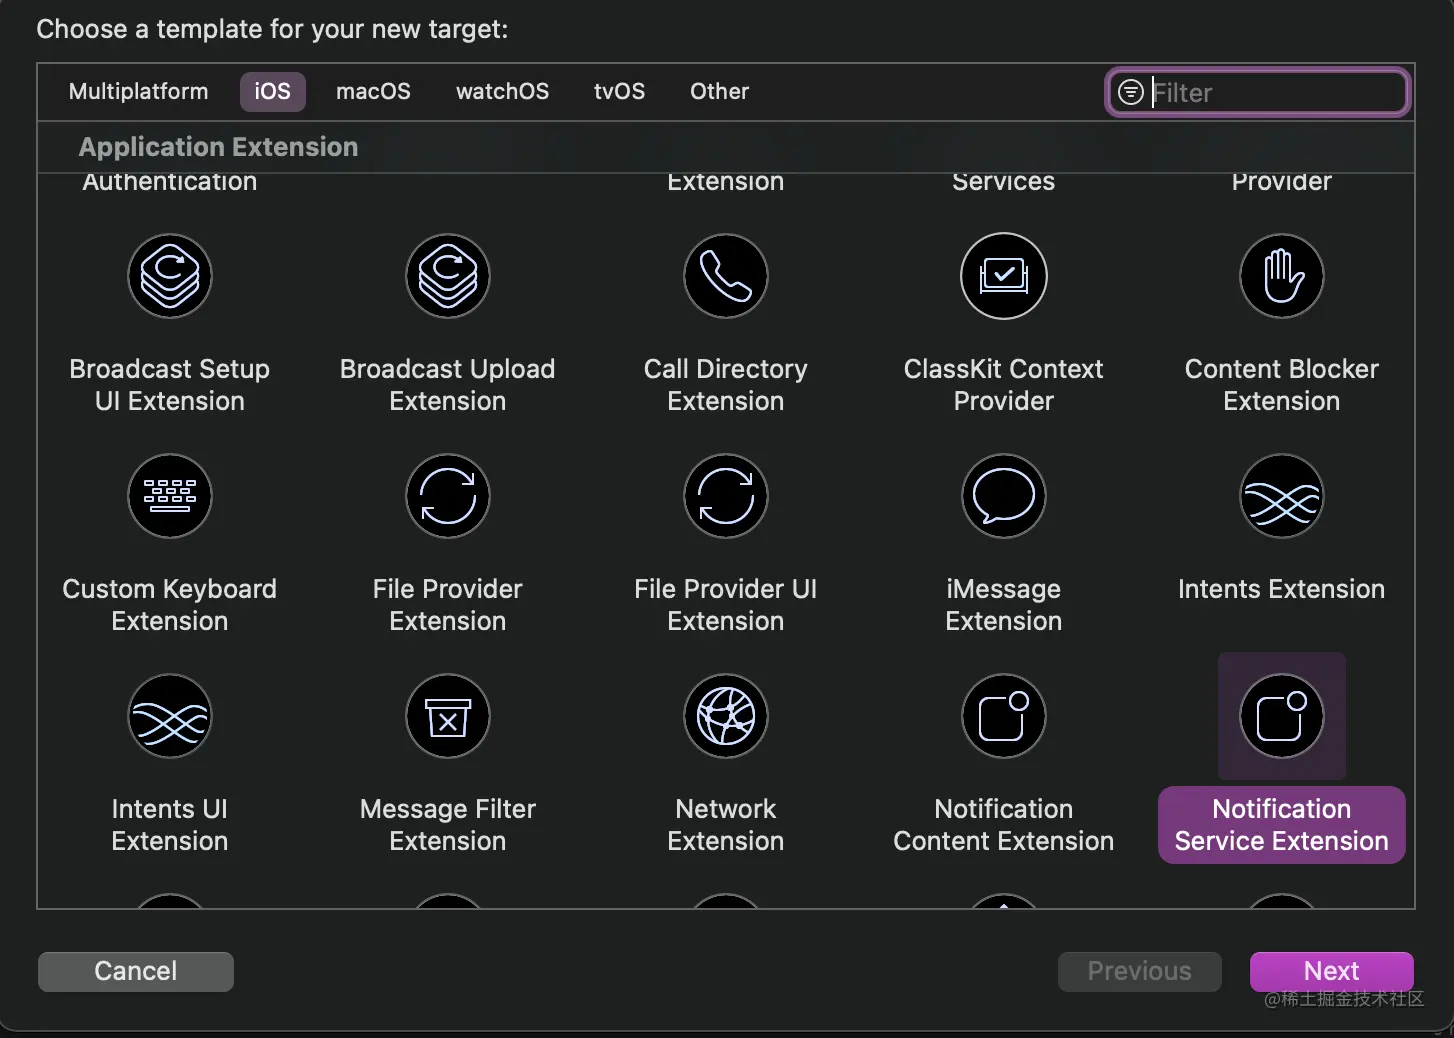The width and height of the screenshot is (1454, 1038).
Task: Pick the ClassKit Context Provider icon
Action: [1004, 276]
